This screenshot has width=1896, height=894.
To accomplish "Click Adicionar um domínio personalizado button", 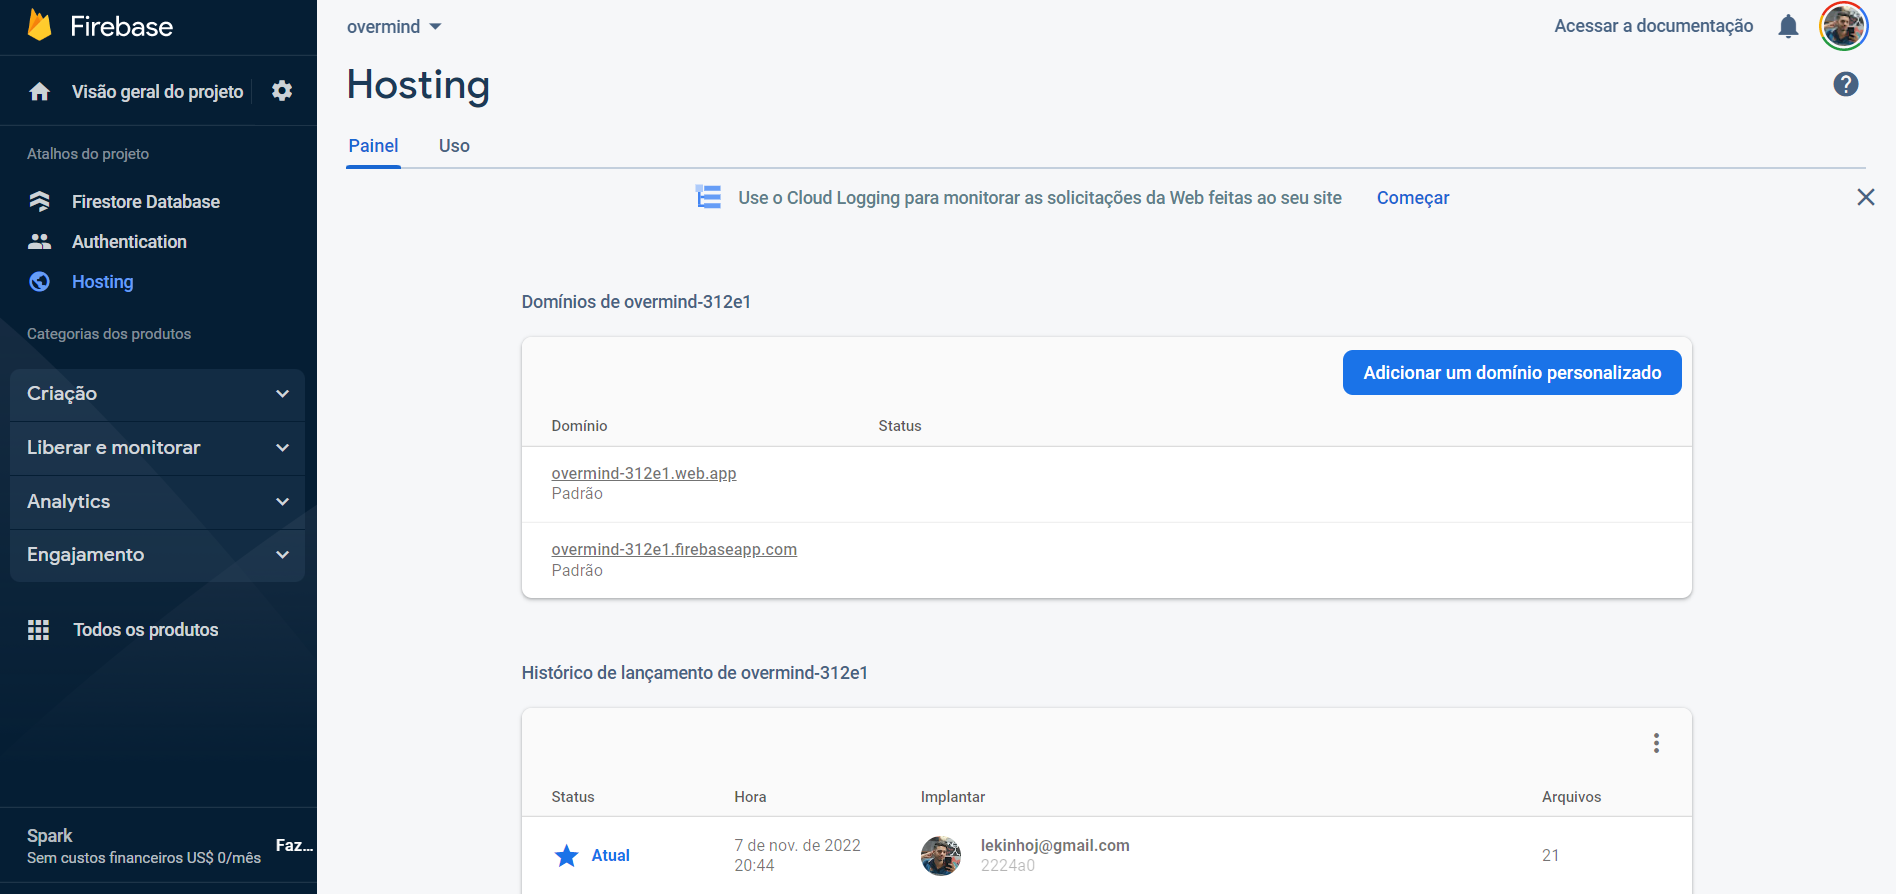I will 1512,373.
